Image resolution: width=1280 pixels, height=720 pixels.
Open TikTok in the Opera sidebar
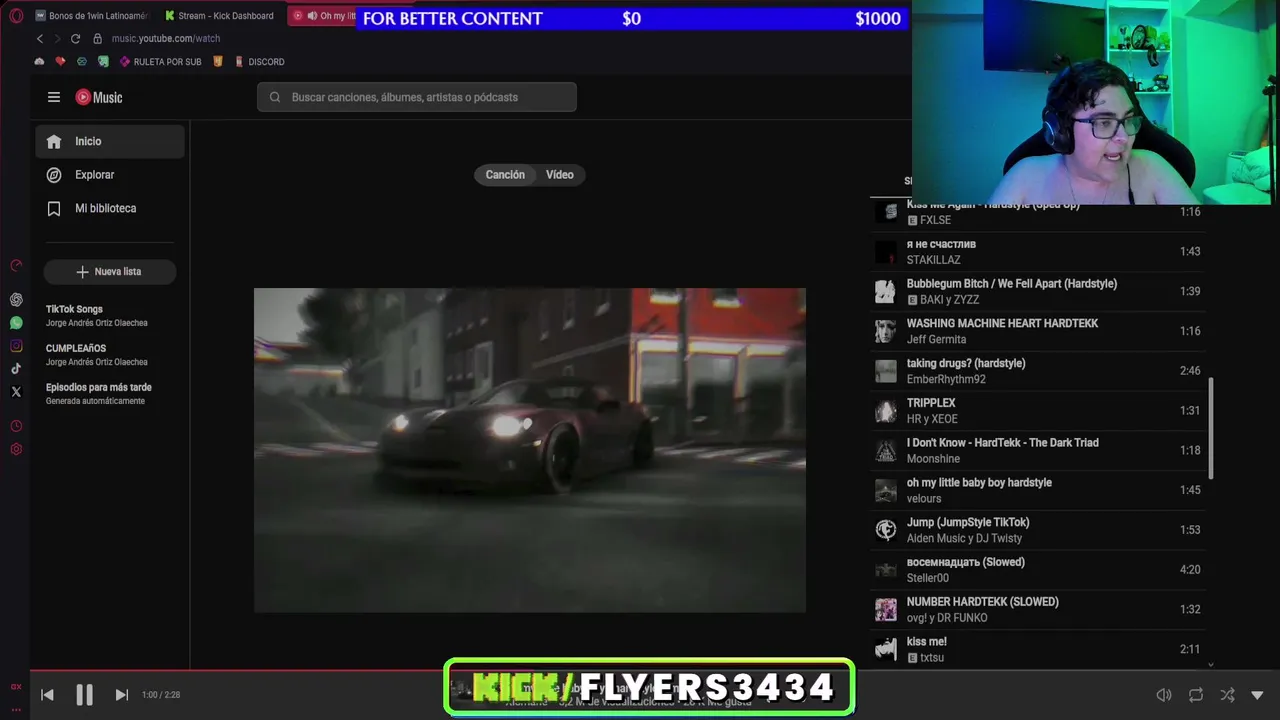pyautogui.click(x=16, y=369)
